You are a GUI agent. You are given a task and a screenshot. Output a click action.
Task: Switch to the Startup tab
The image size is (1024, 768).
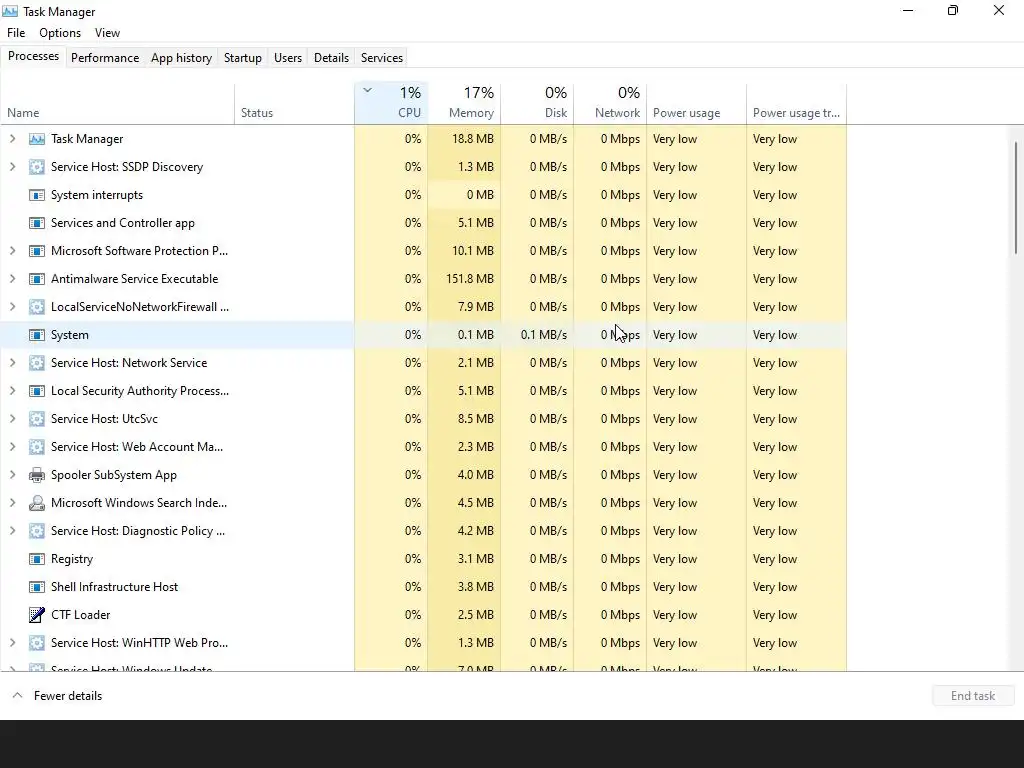point(243,57)
